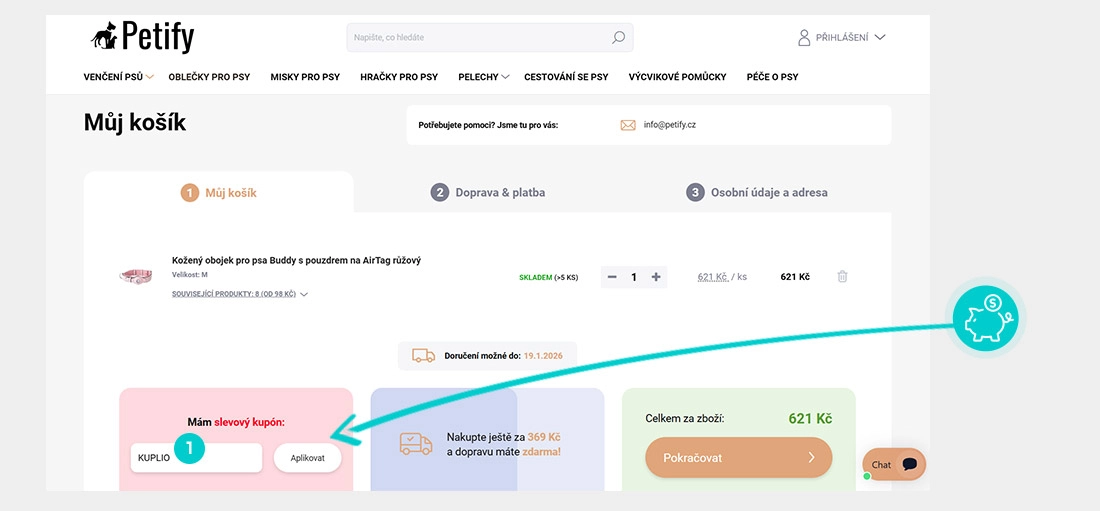Delete the item with the trash icon
1100x511 pixels.
843,277
